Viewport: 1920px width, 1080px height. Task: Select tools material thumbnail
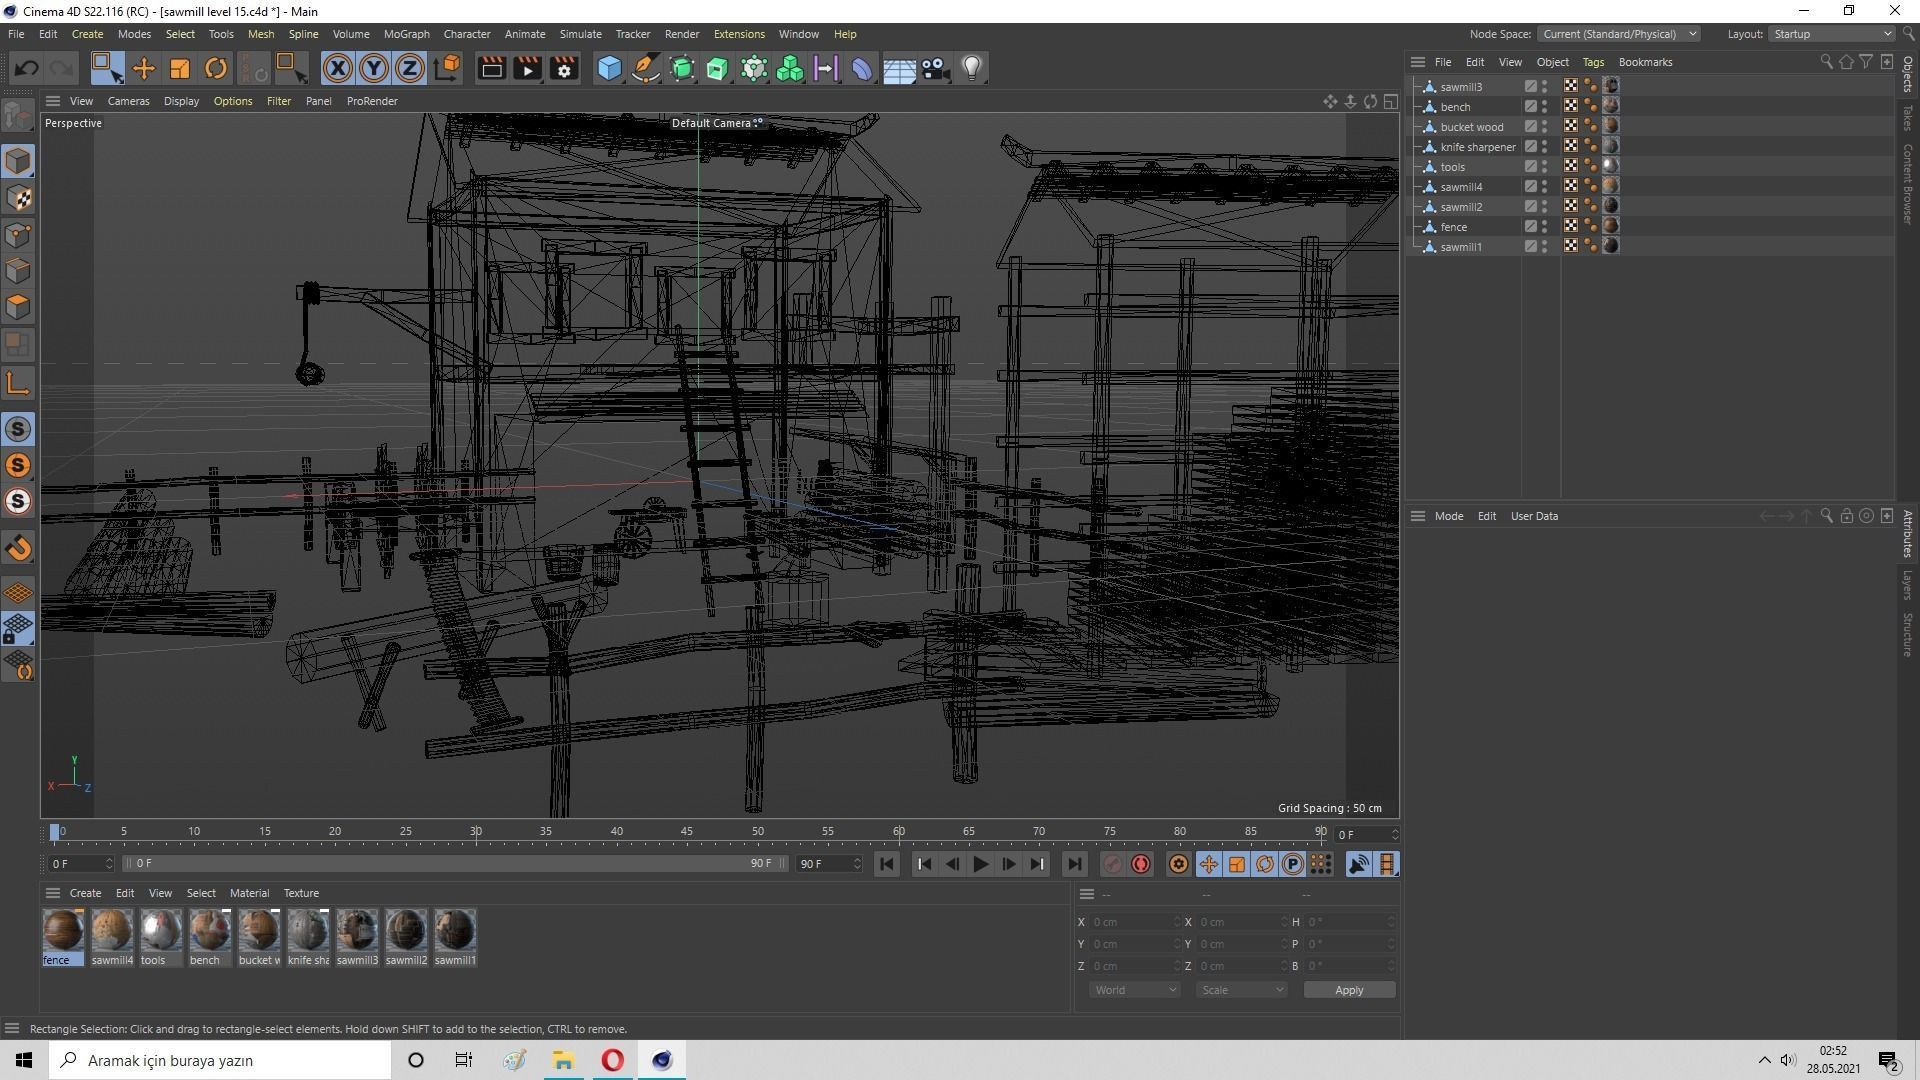[x=161, y=937]
